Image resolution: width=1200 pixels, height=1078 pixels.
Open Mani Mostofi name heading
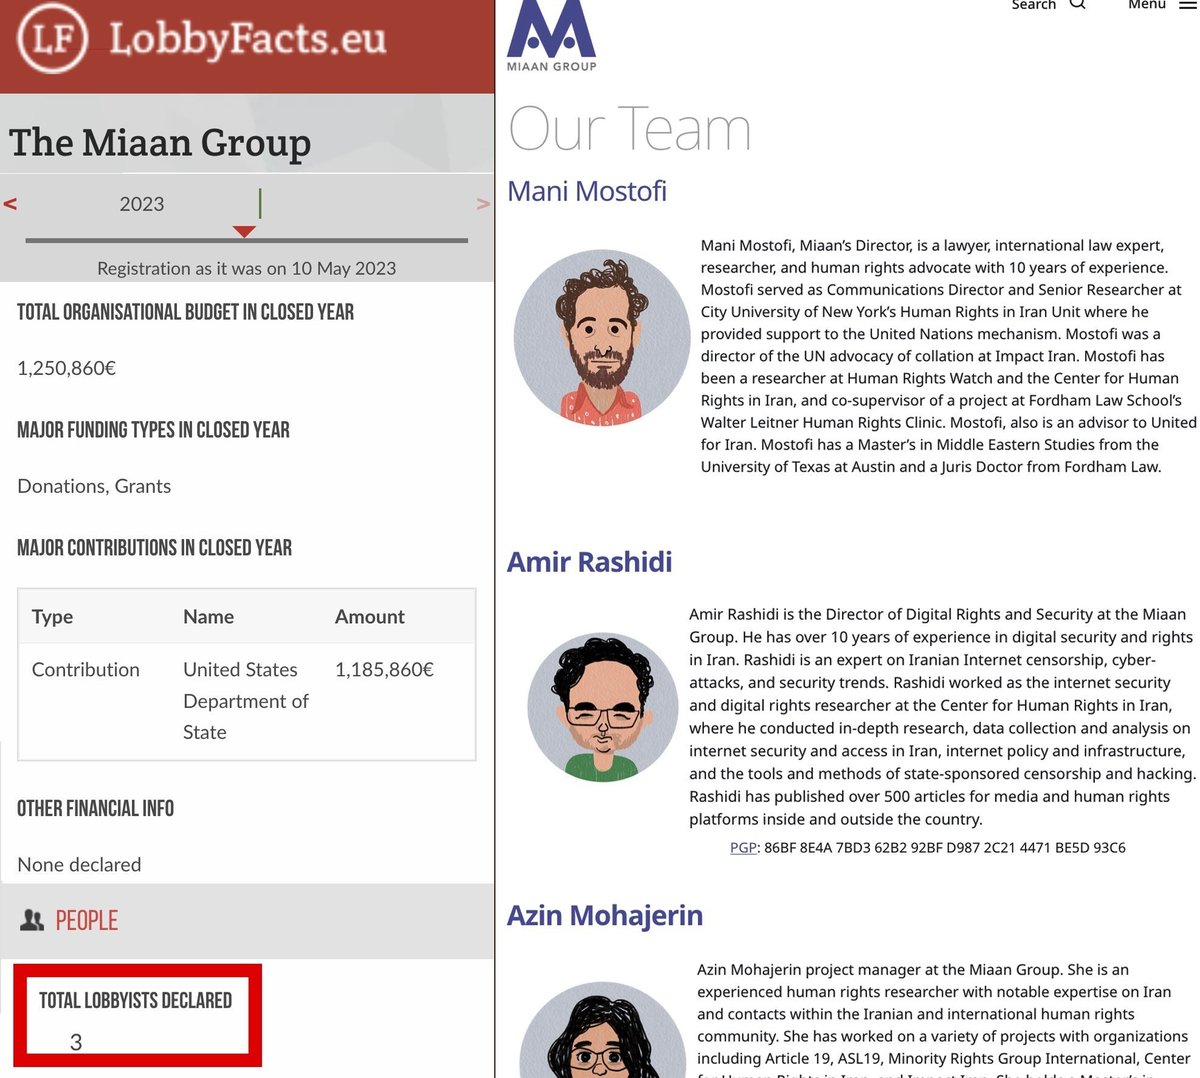tap(587, 191)
